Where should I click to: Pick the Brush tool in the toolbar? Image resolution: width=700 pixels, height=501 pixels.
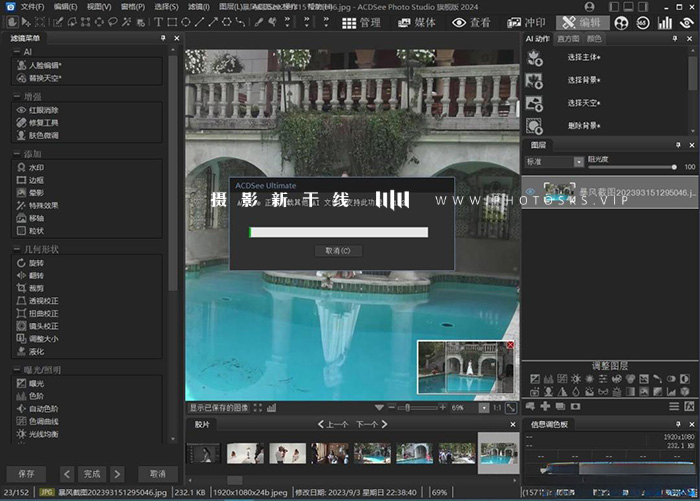258,22
